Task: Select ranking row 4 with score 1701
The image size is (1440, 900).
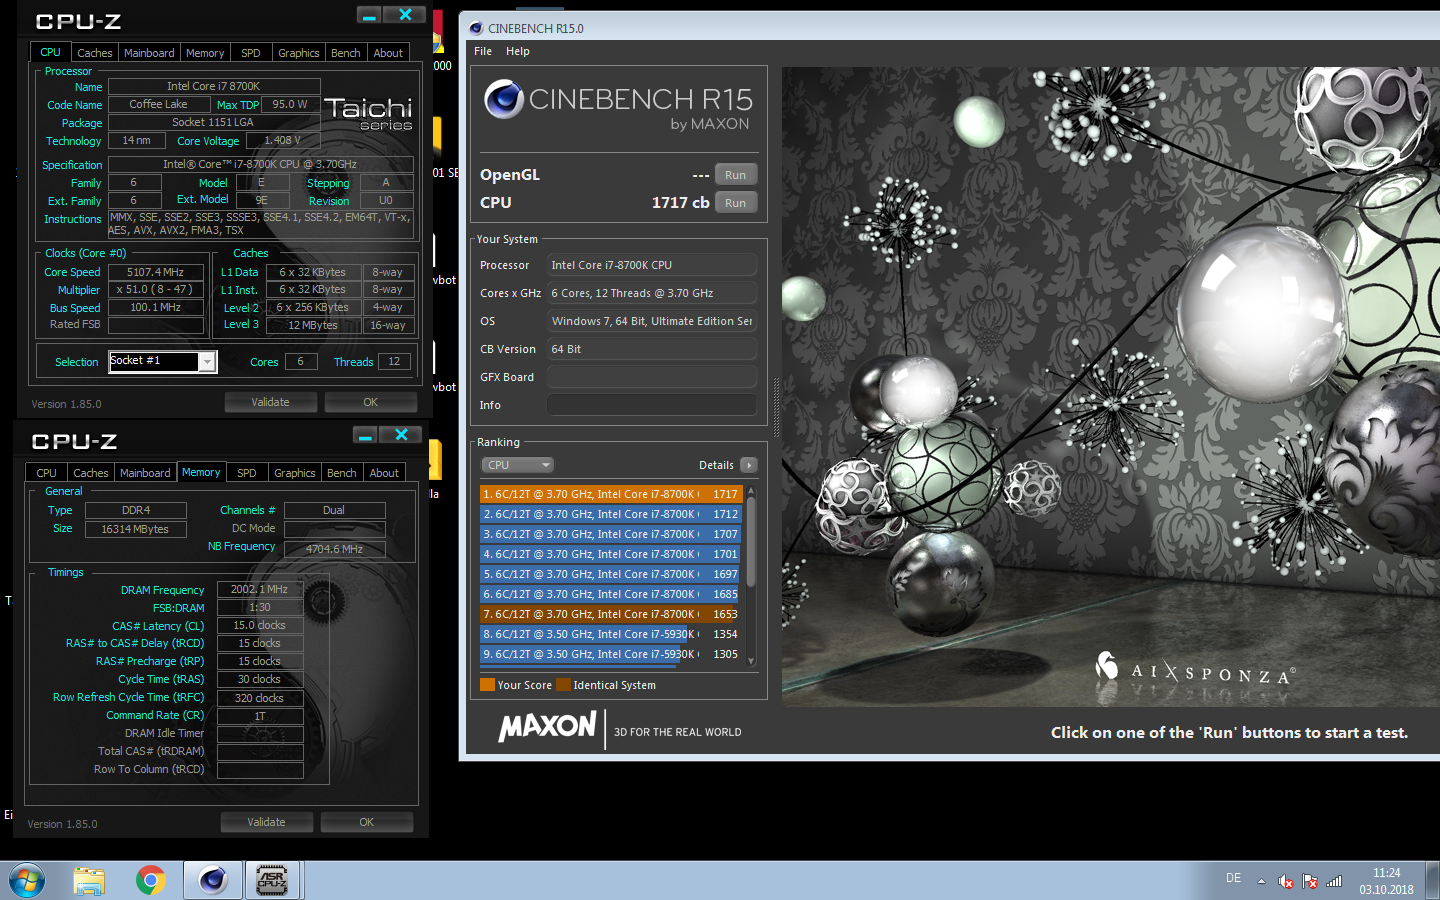Action: pyautogui.click(x=610, y=554)
